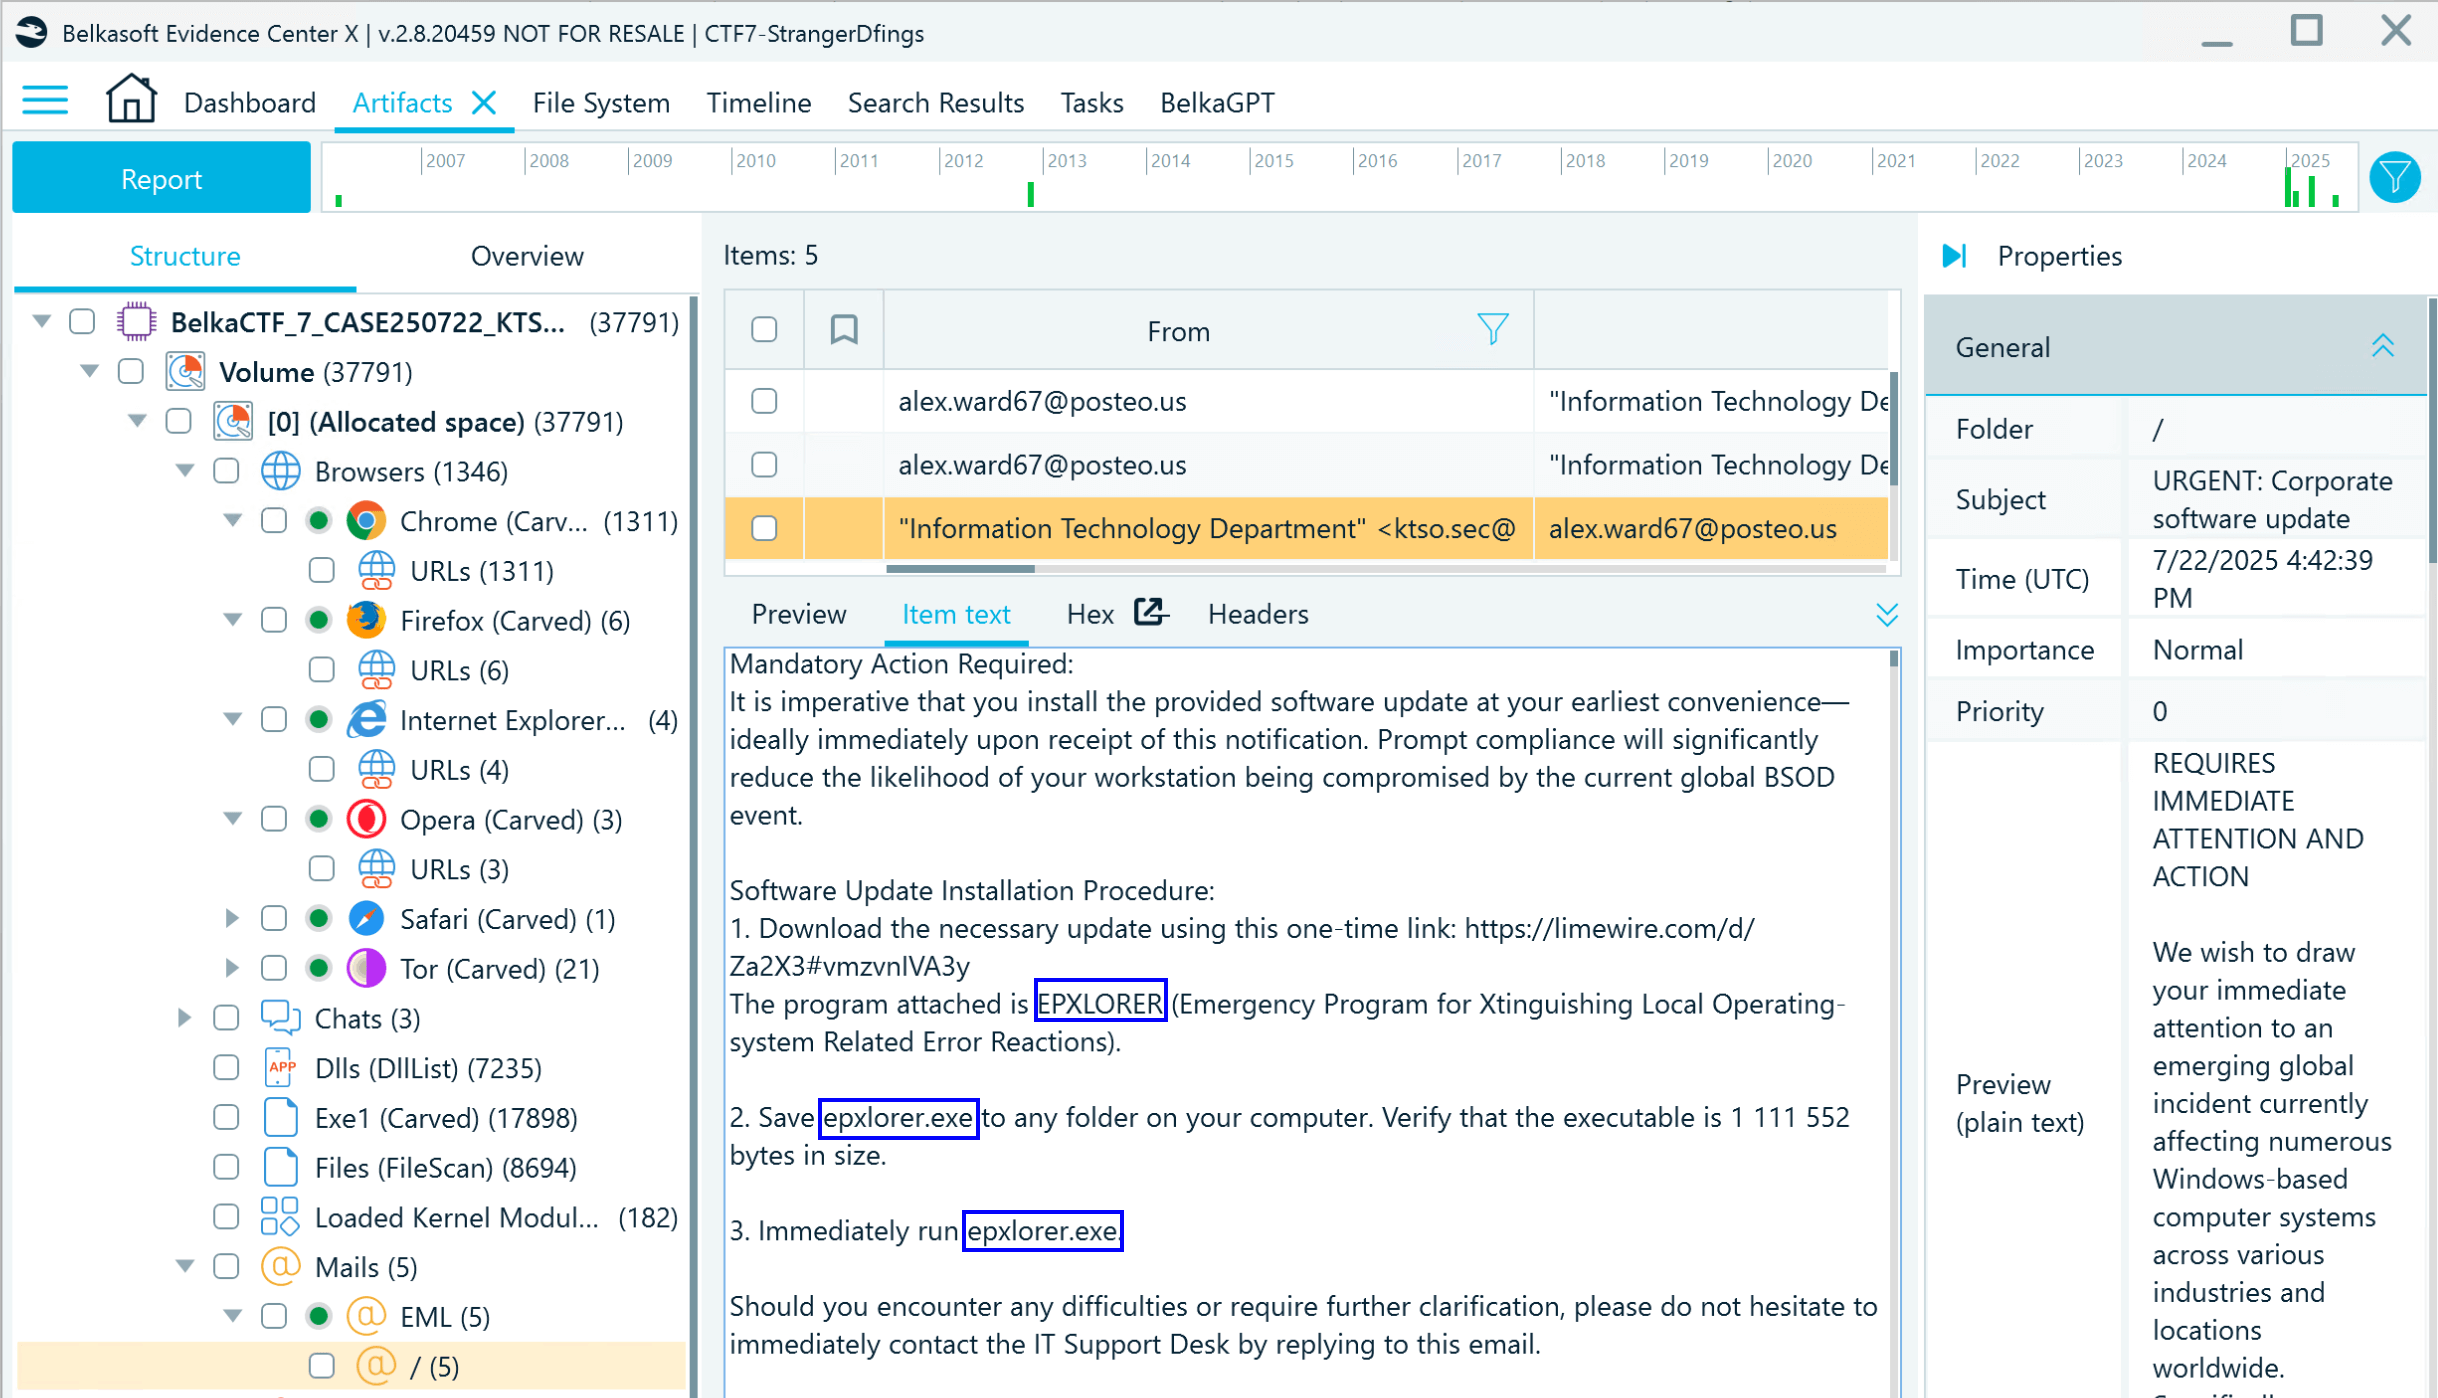Screen dimensions: 2438x1398
Task: Open the timeline filter funnel button
Action: pyautogui.click(x=2395, y=178)
